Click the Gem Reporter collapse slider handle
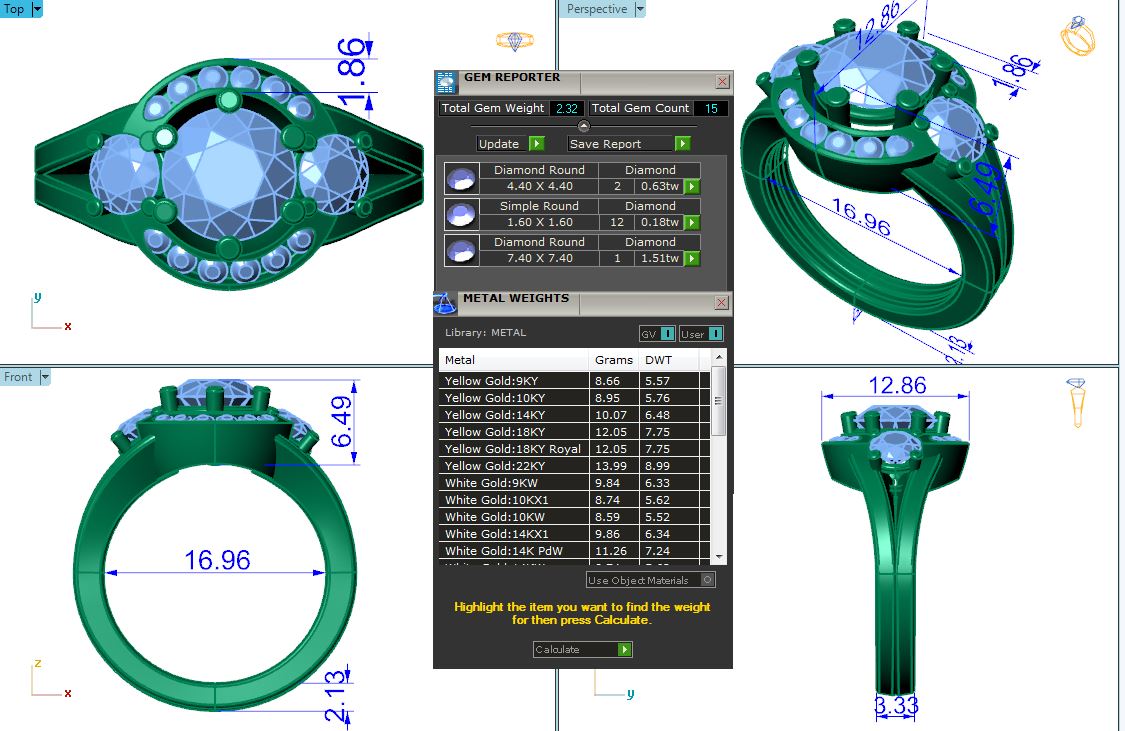Screen dimensions: 1125x731 [584, 126]
